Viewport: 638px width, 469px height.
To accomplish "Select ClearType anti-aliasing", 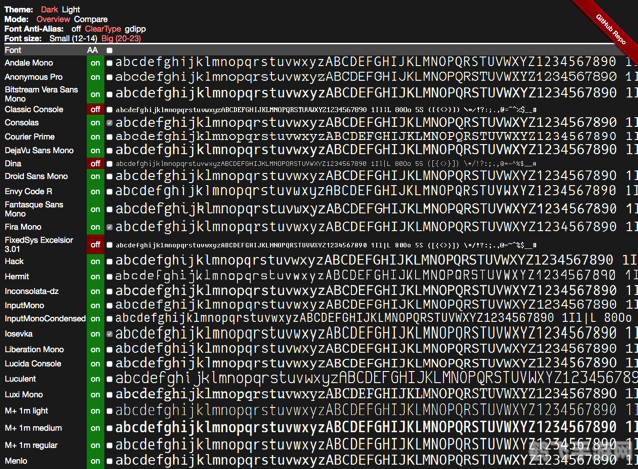I will click(x=103, y=29).
